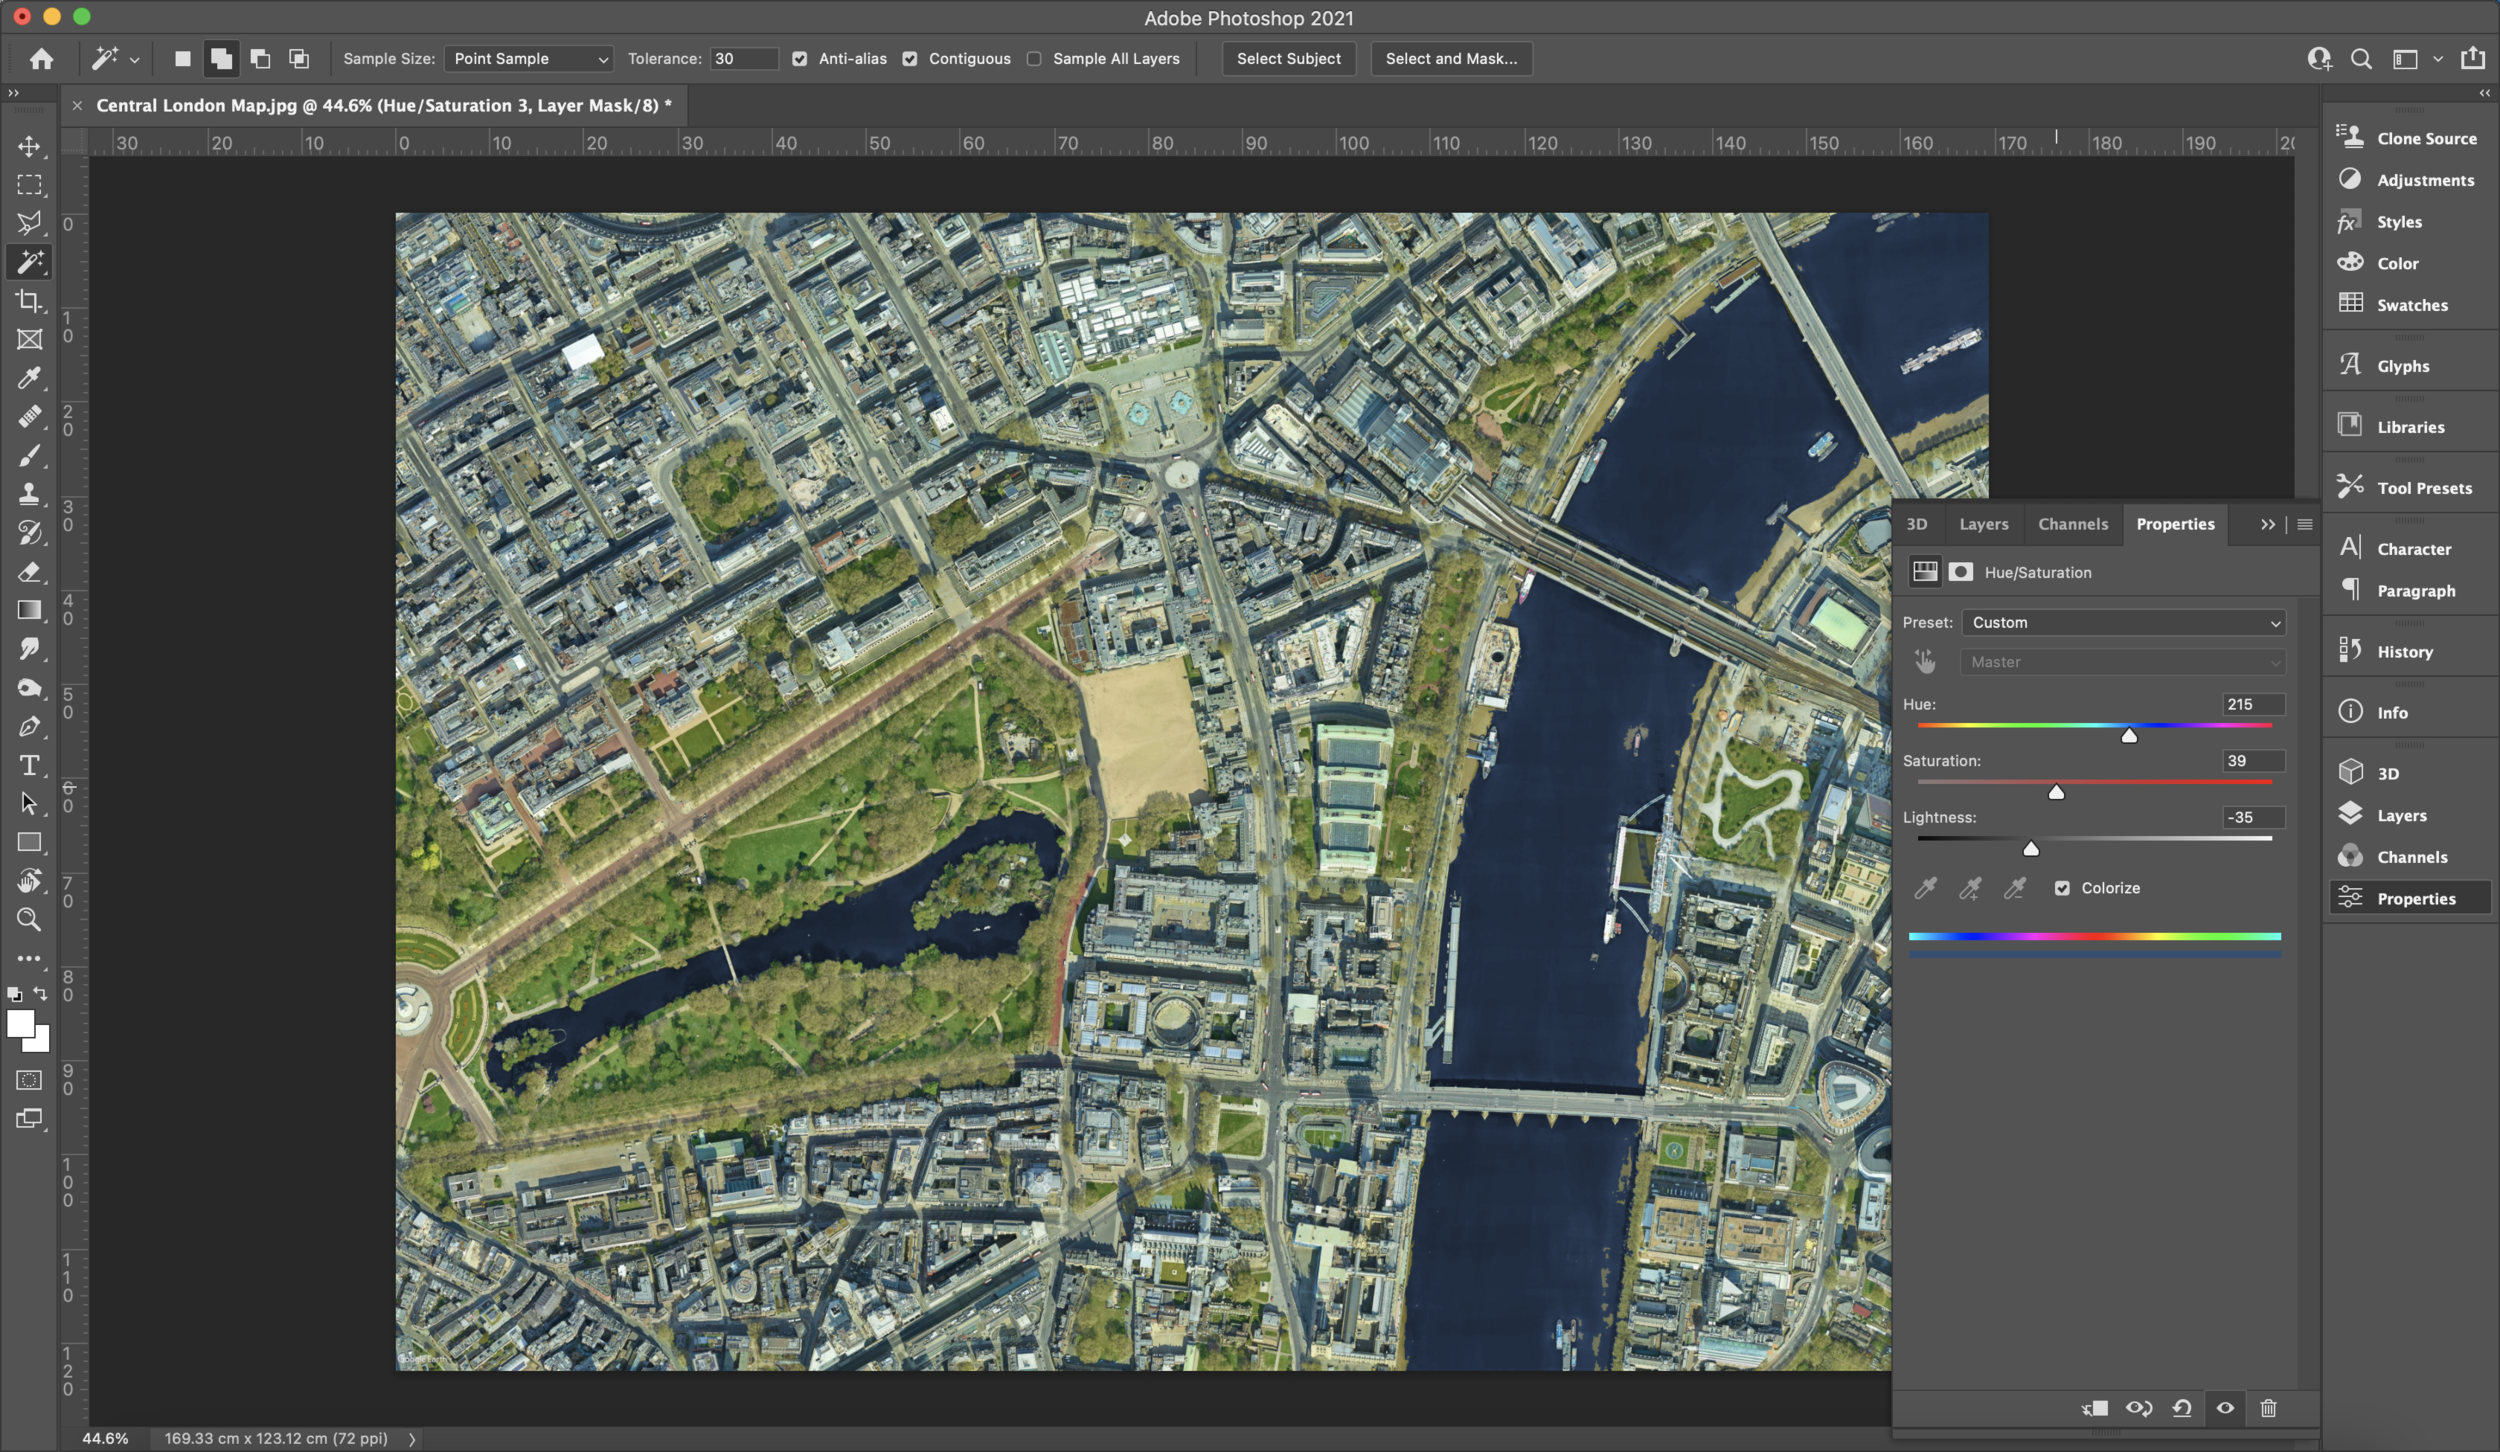Choose Subtract from Selection mode button
Screen dimensions: 2500x1452
pos(260,59)
